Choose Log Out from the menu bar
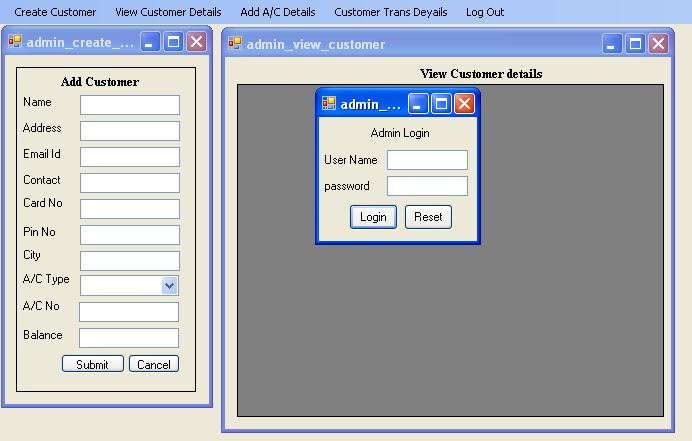The width and height of the screenshot is (692, 441). (x=485, y=12)
